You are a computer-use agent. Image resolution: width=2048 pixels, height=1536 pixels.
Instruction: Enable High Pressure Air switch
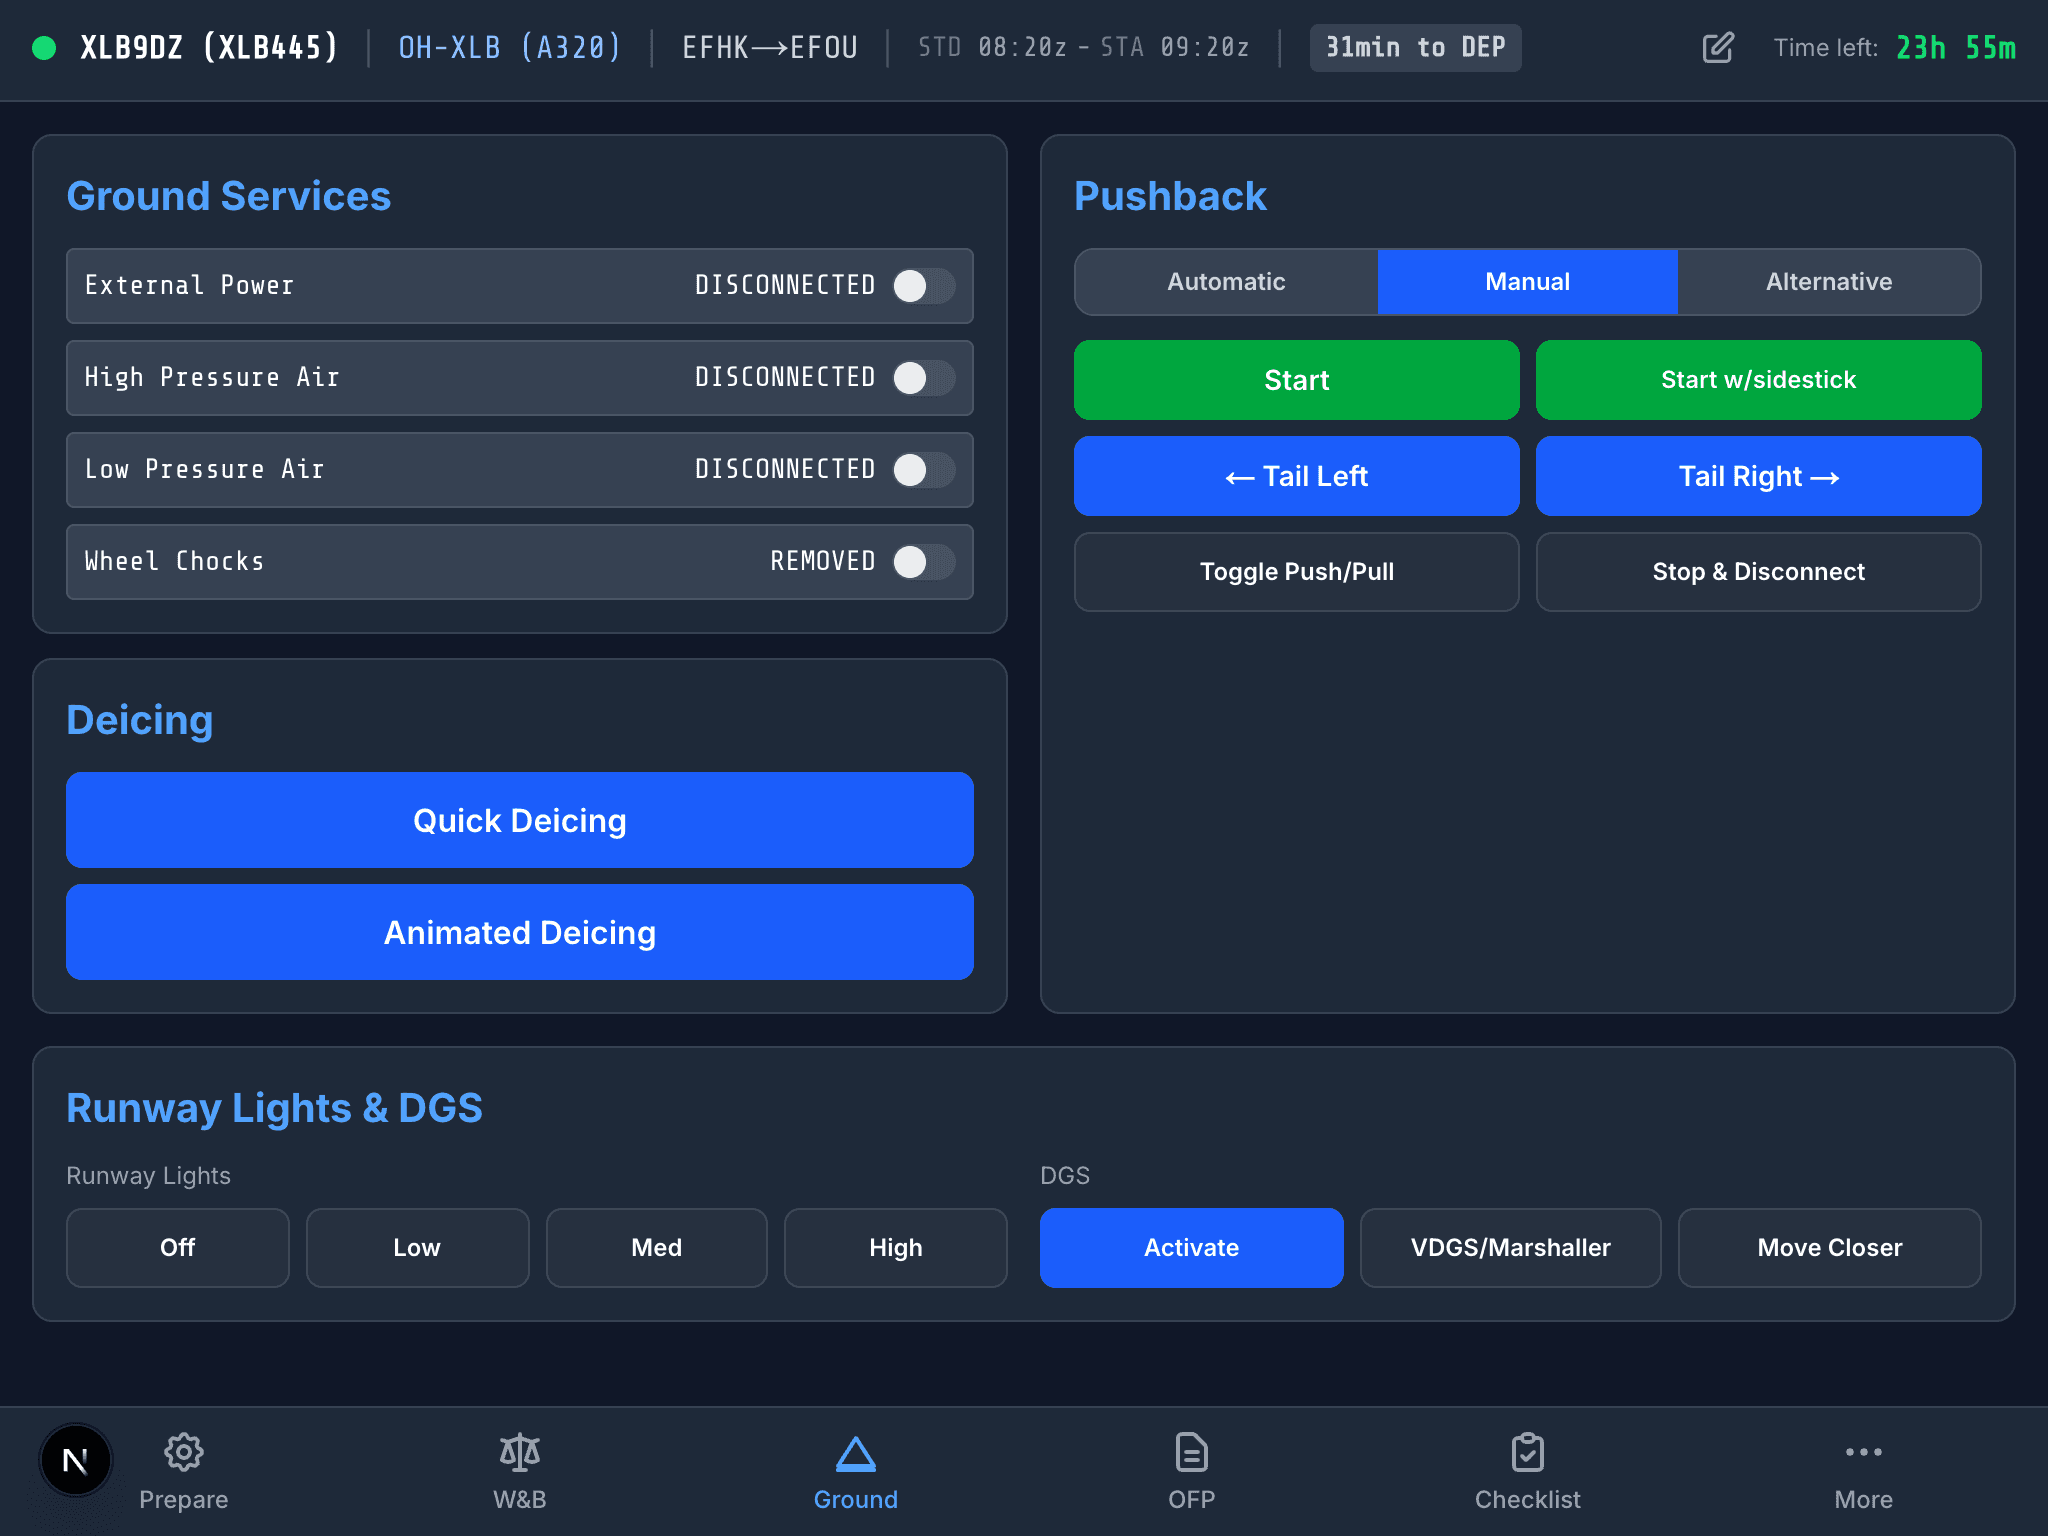click(x=923, y=378)
